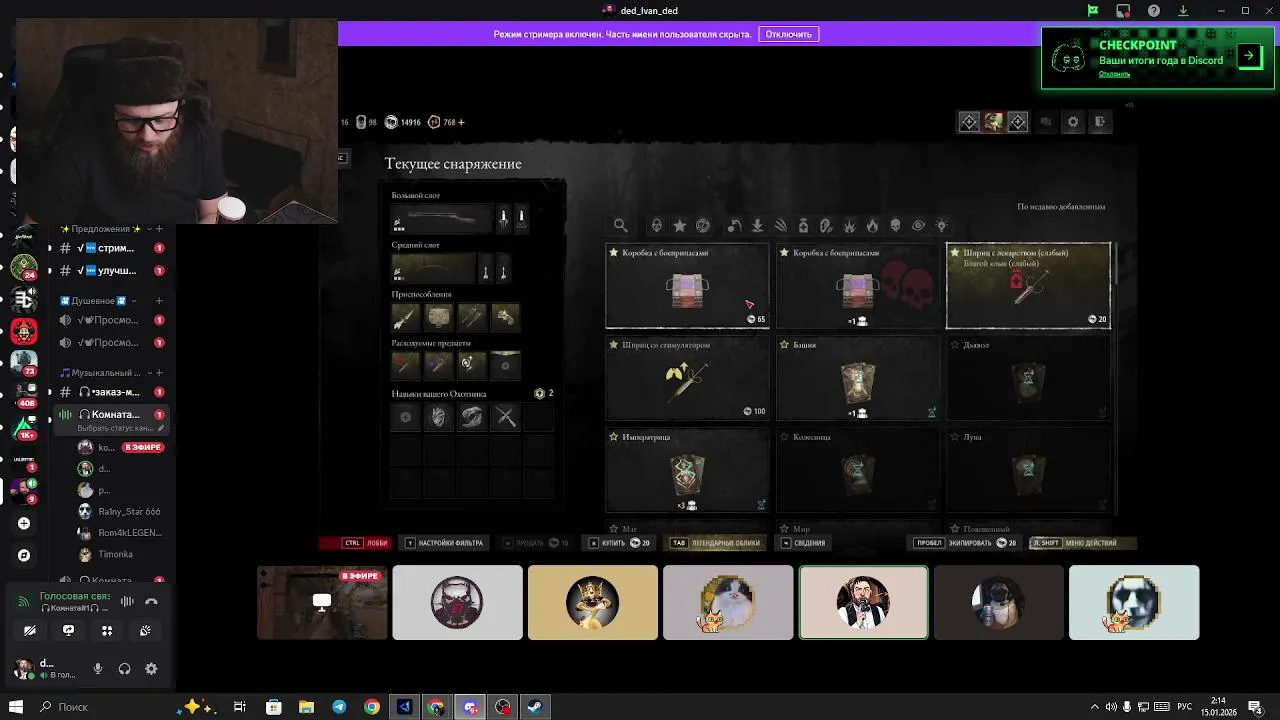Open Checkpoint banner arrow button
This screenshot has height=720, width=1280.
1249,56
